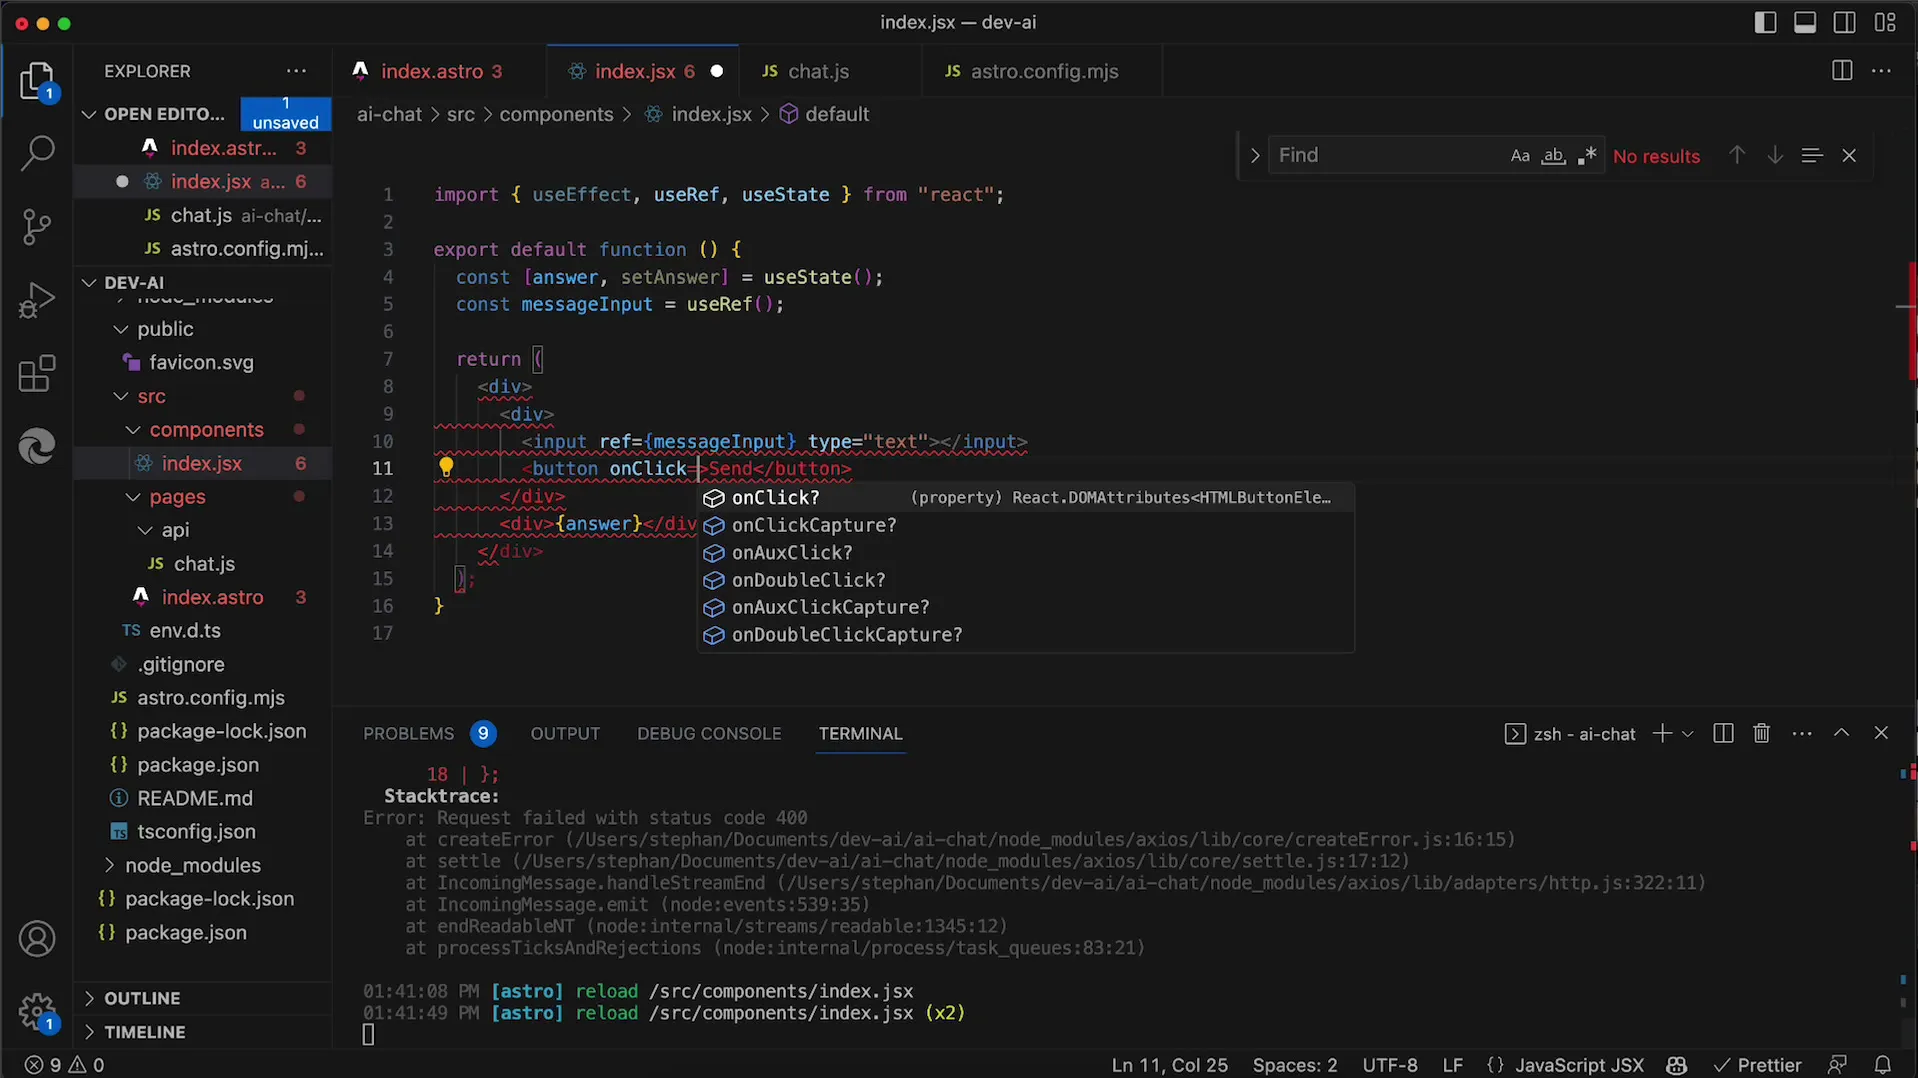Viewport: 1918px width, 1078px height.
Task: Maximize the panel size with up chevron
Action: pyautogui.click(x=1841, y=733)
